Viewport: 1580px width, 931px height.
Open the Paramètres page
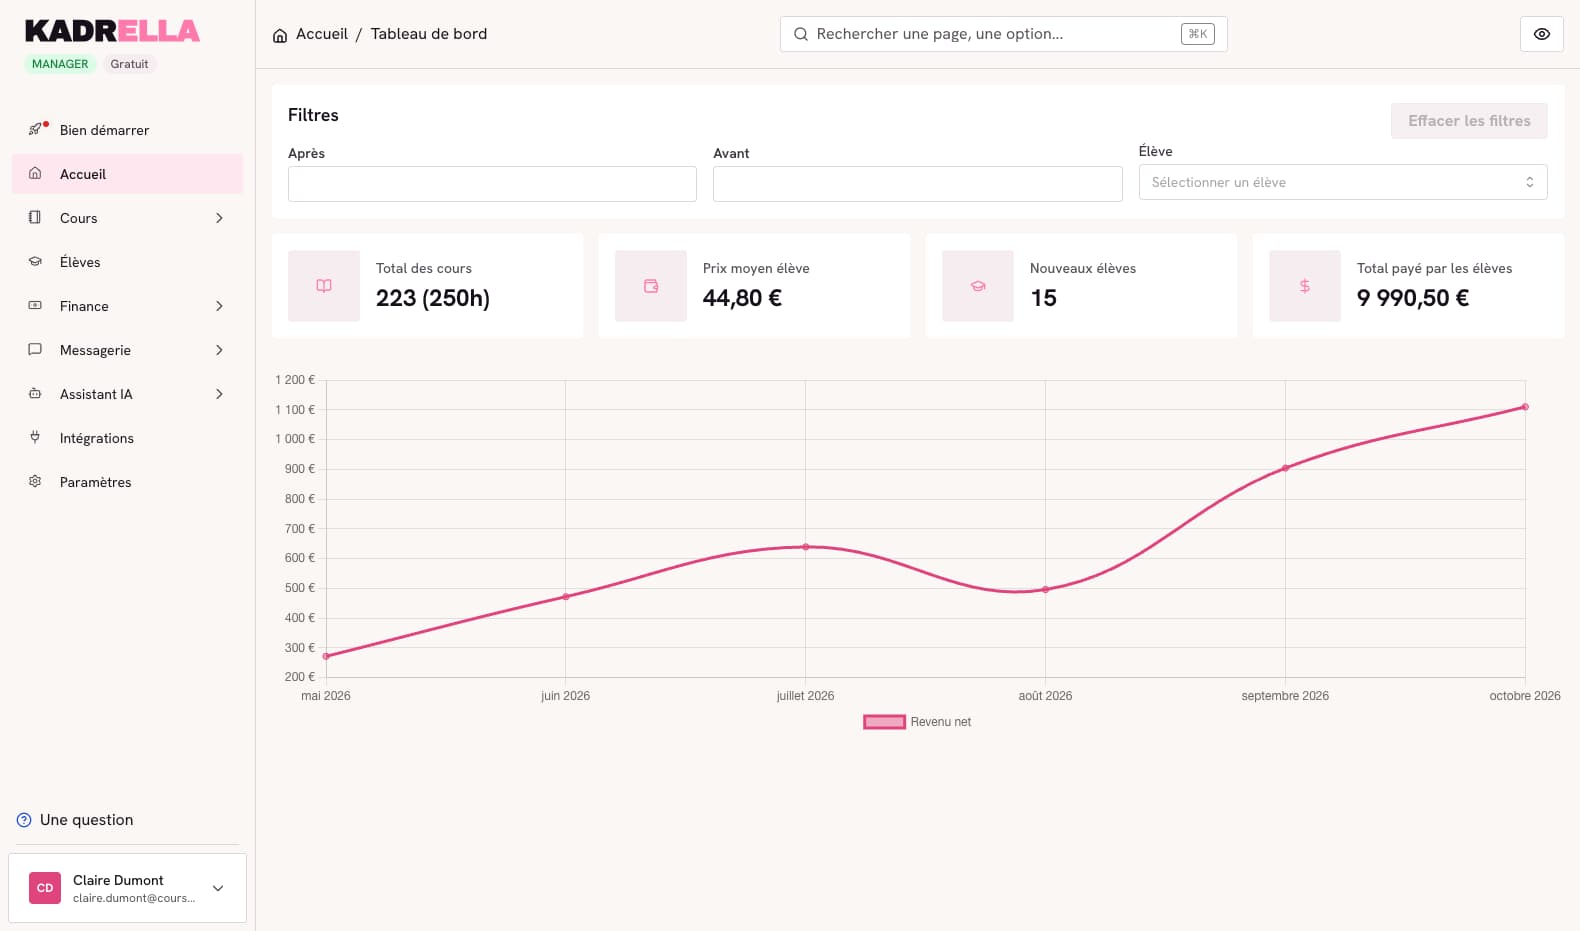click(x=127, y=482)
